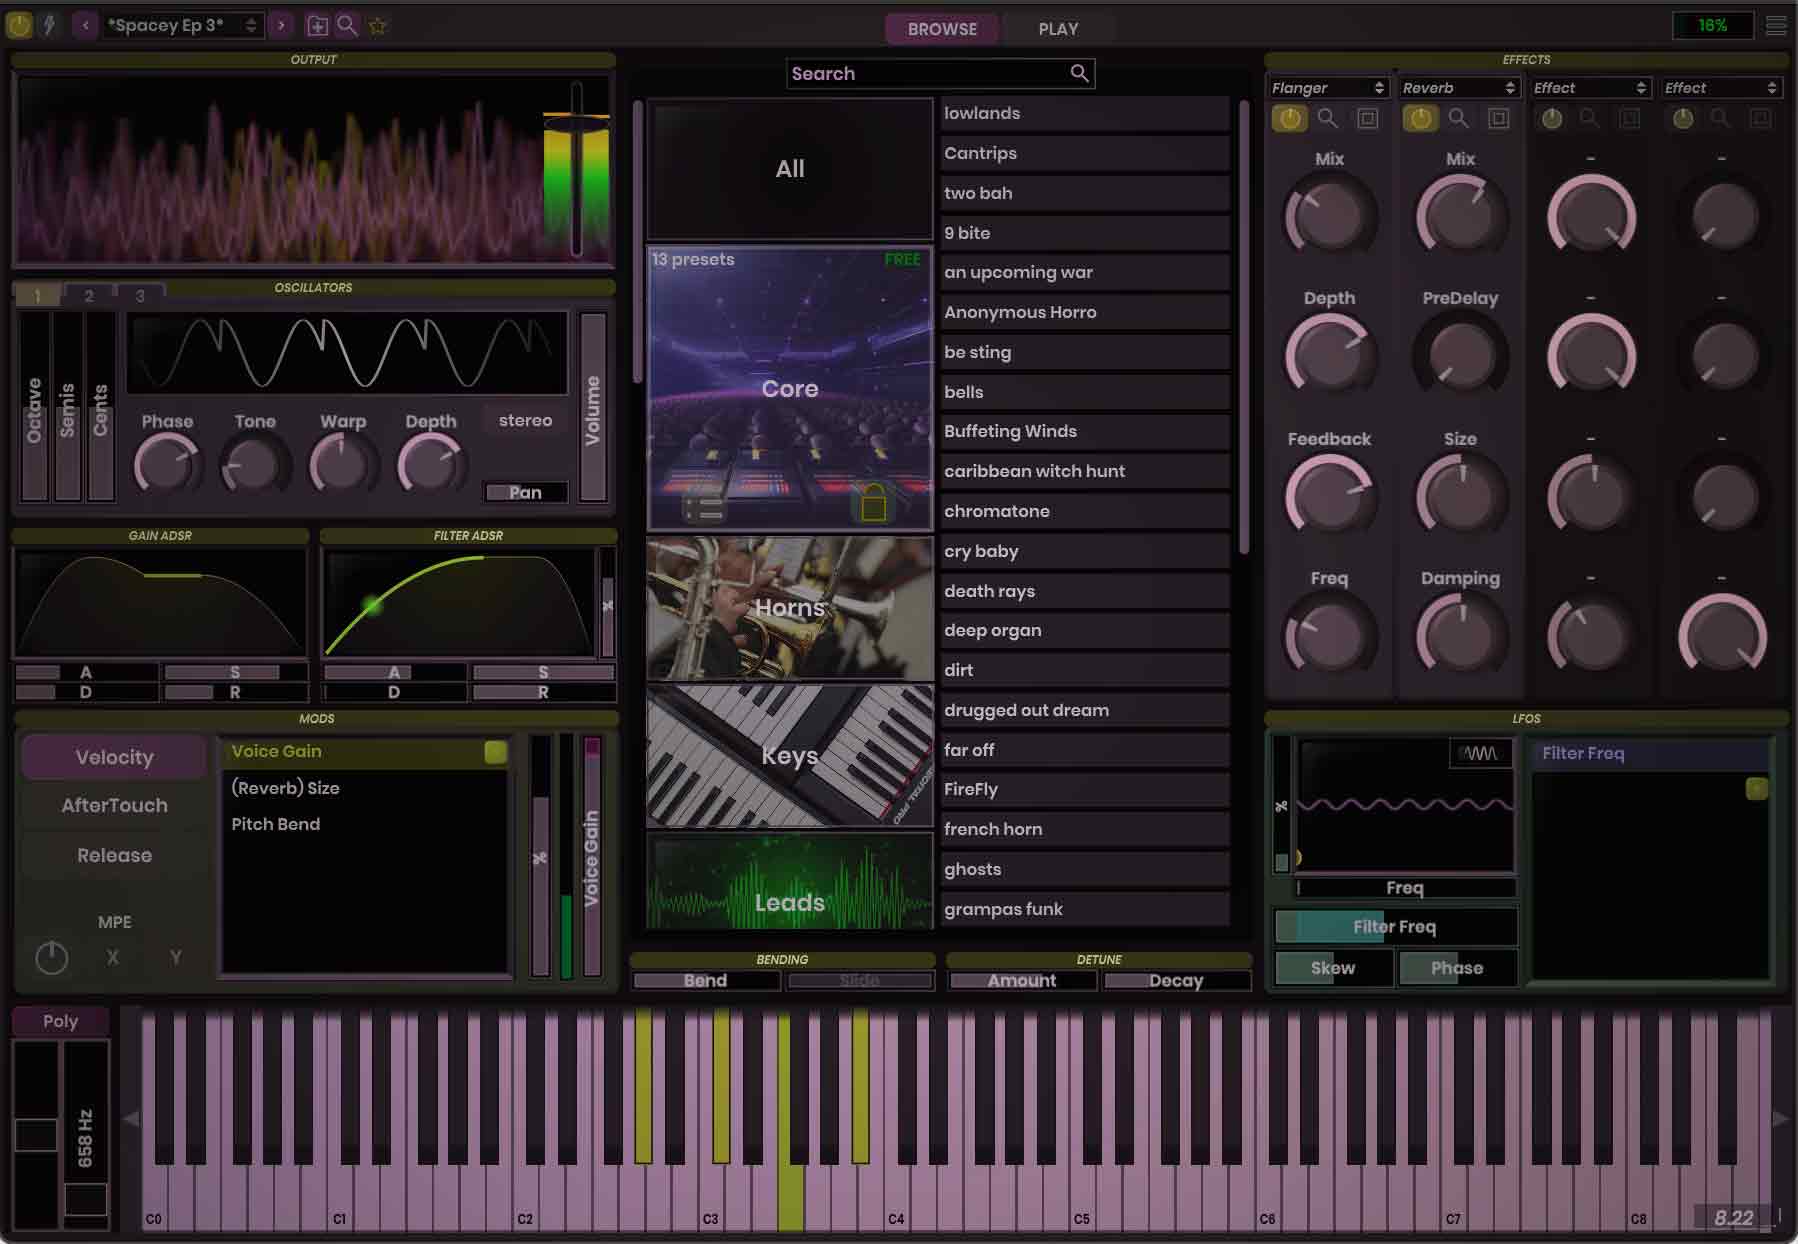The image size is (1798, 1244).
Task: Click the lightning bolt icon in the toolbar
Action: click(x=47, y=25)
